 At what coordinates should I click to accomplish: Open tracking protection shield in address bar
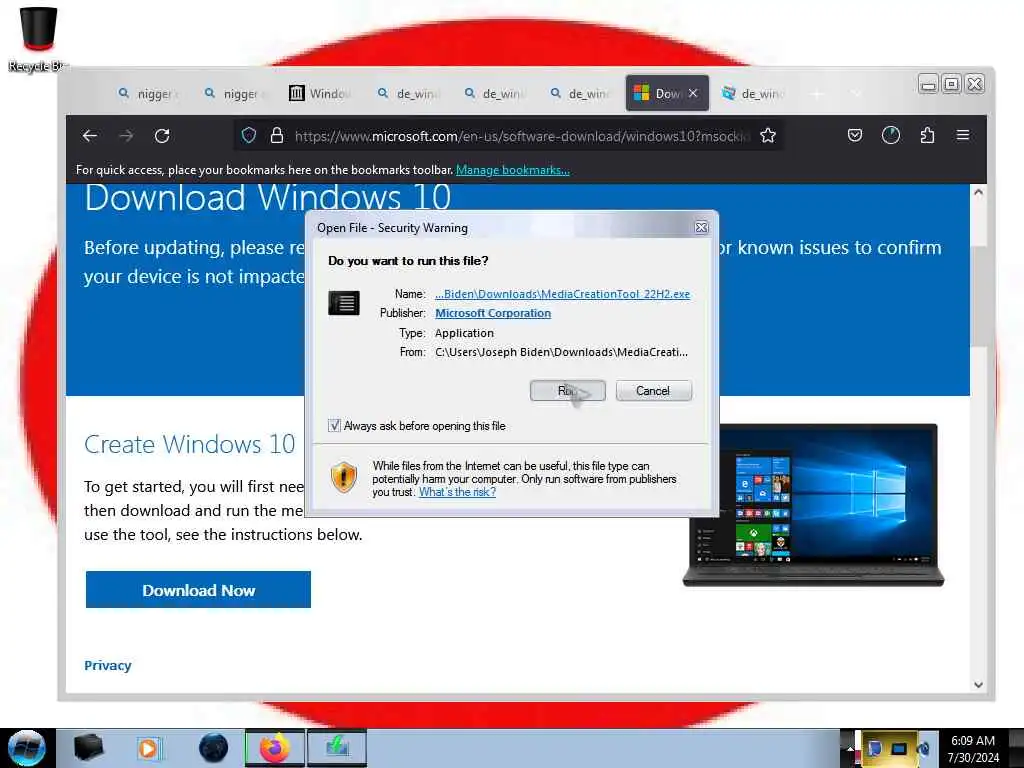(x=249, y=135)
